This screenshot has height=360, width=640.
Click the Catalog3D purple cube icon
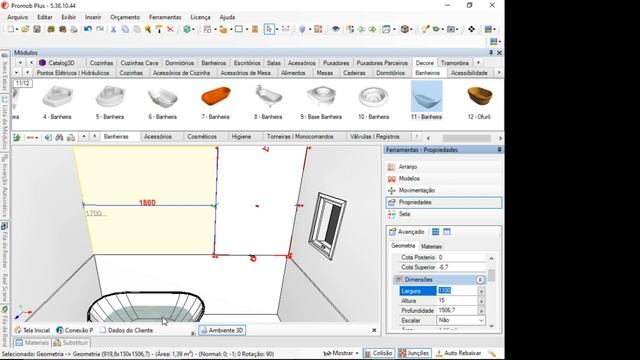click(x=42, y=63)
